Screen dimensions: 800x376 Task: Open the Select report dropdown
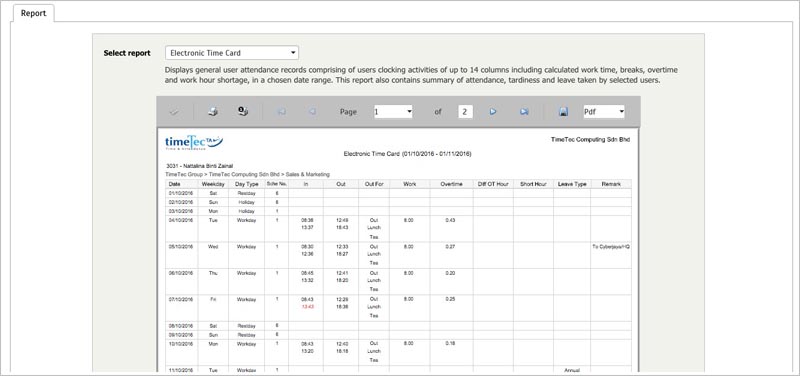(232, 53)
